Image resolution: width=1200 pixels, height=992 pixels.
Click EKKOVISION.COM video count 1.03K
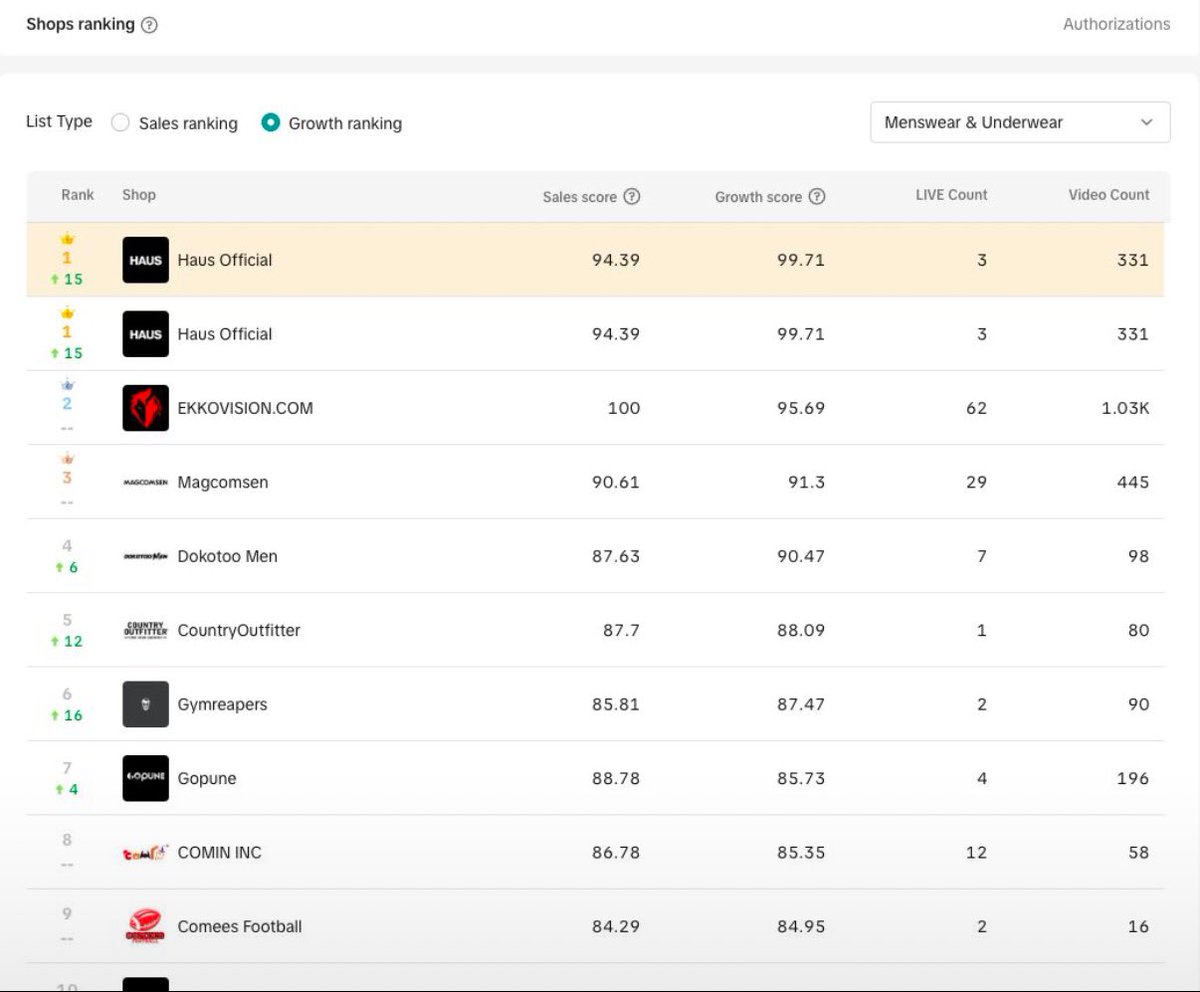(x=1125, y=408)
